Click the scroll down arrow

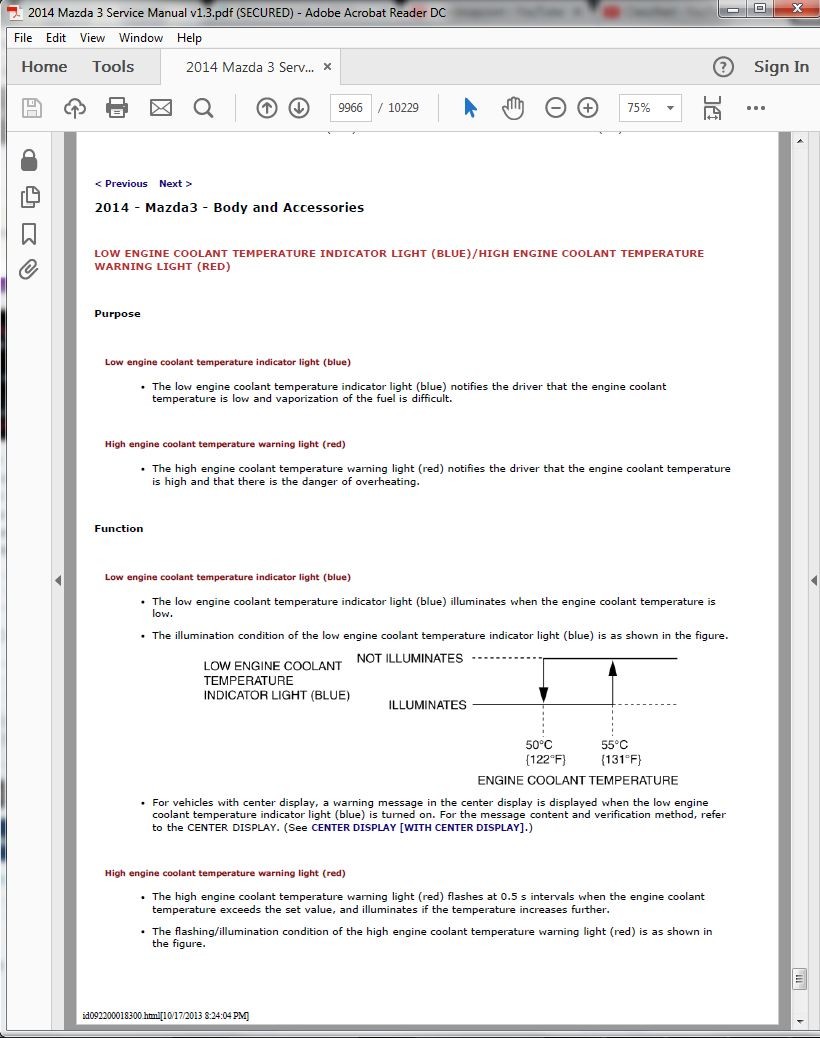[799, 1021]
